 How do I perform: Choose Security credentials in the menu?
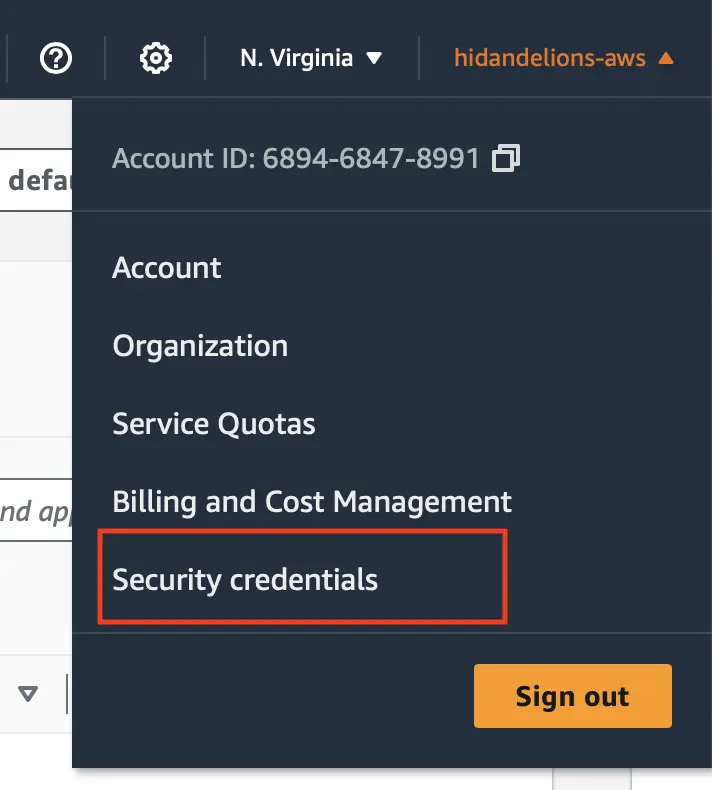(x=245, y=579)
